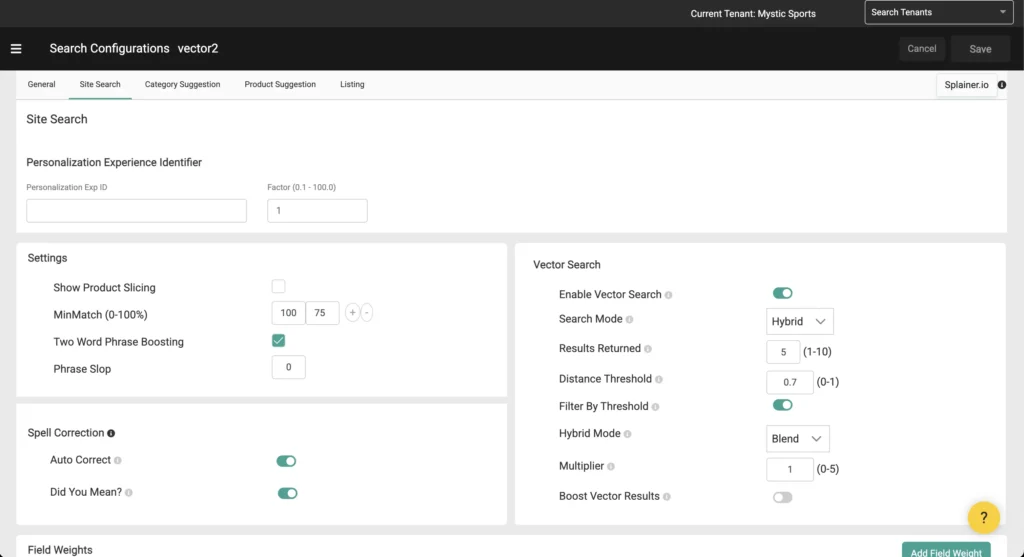
Task: Uncheck Two Word Phrase Boosting checkbox
Action: coord(278,341)
